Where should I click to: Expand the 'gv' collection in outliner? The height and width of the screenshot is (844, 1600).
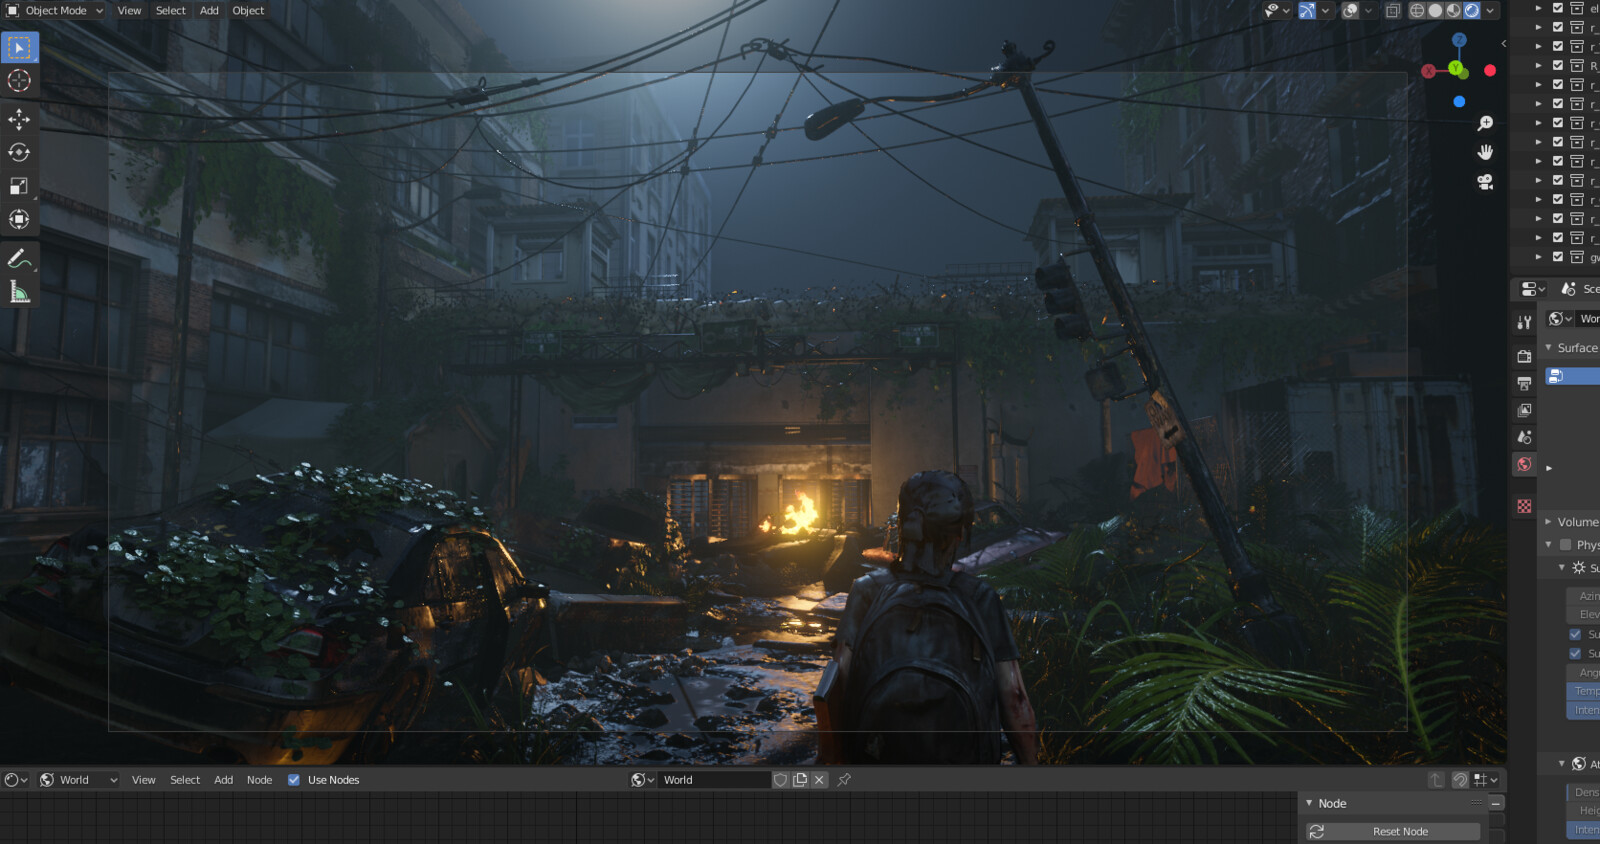[1539, 257]
